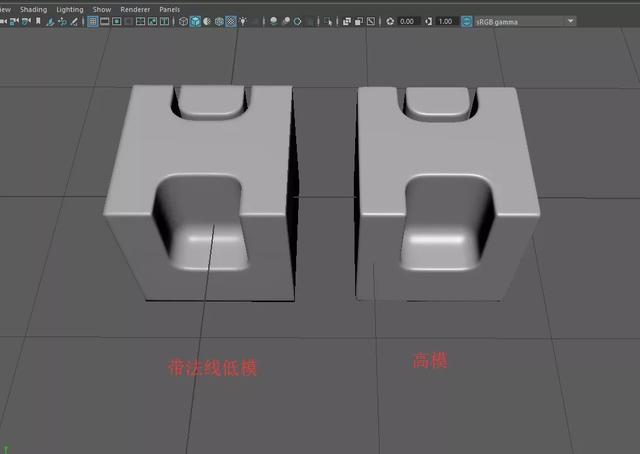Click the X-Ray Joints icon
Screen dimensions: 640x454
pyautogui.click(x=371, y=21)
